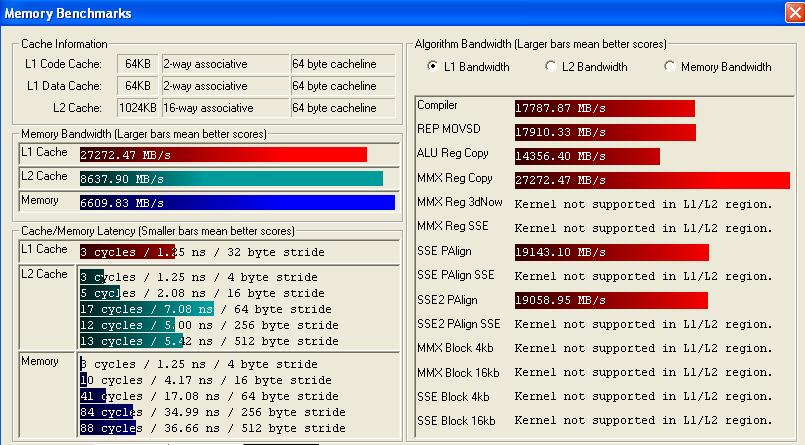Click L1 Code Cache 2-way associative field

click(x=225, y=64)
